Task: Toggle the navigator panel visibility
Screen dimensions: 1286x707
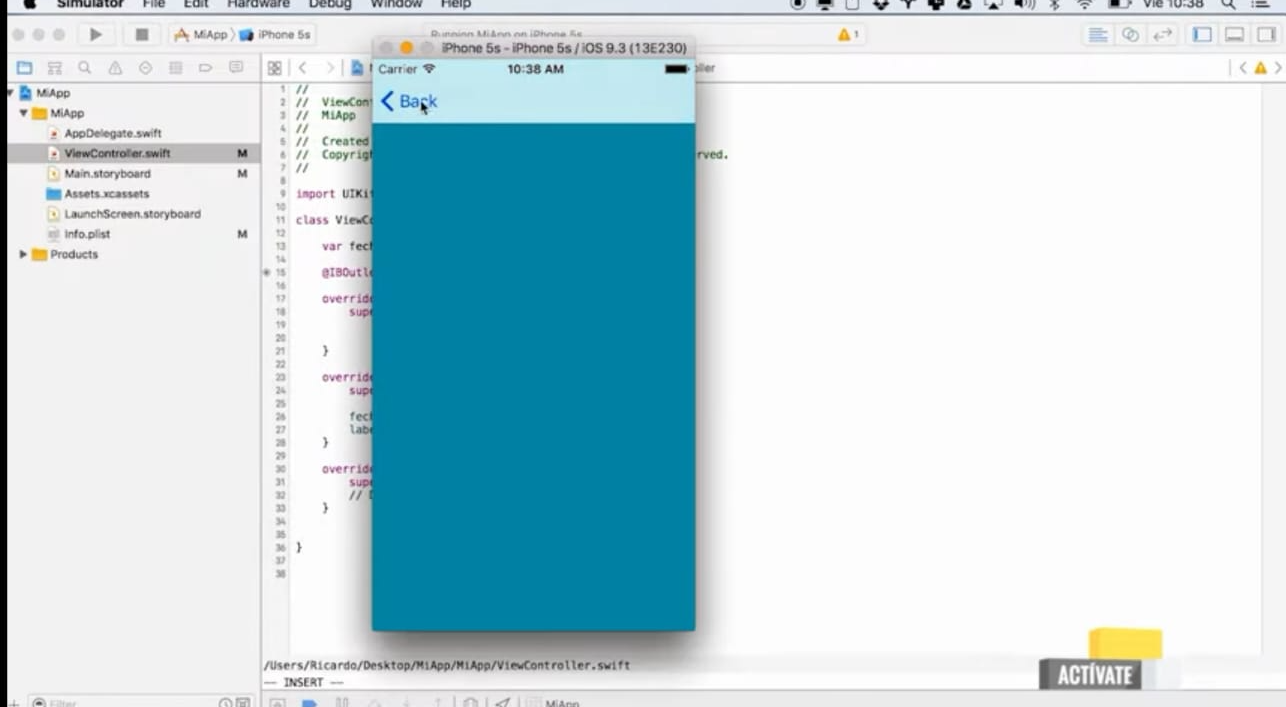Action: [1203, 34]
